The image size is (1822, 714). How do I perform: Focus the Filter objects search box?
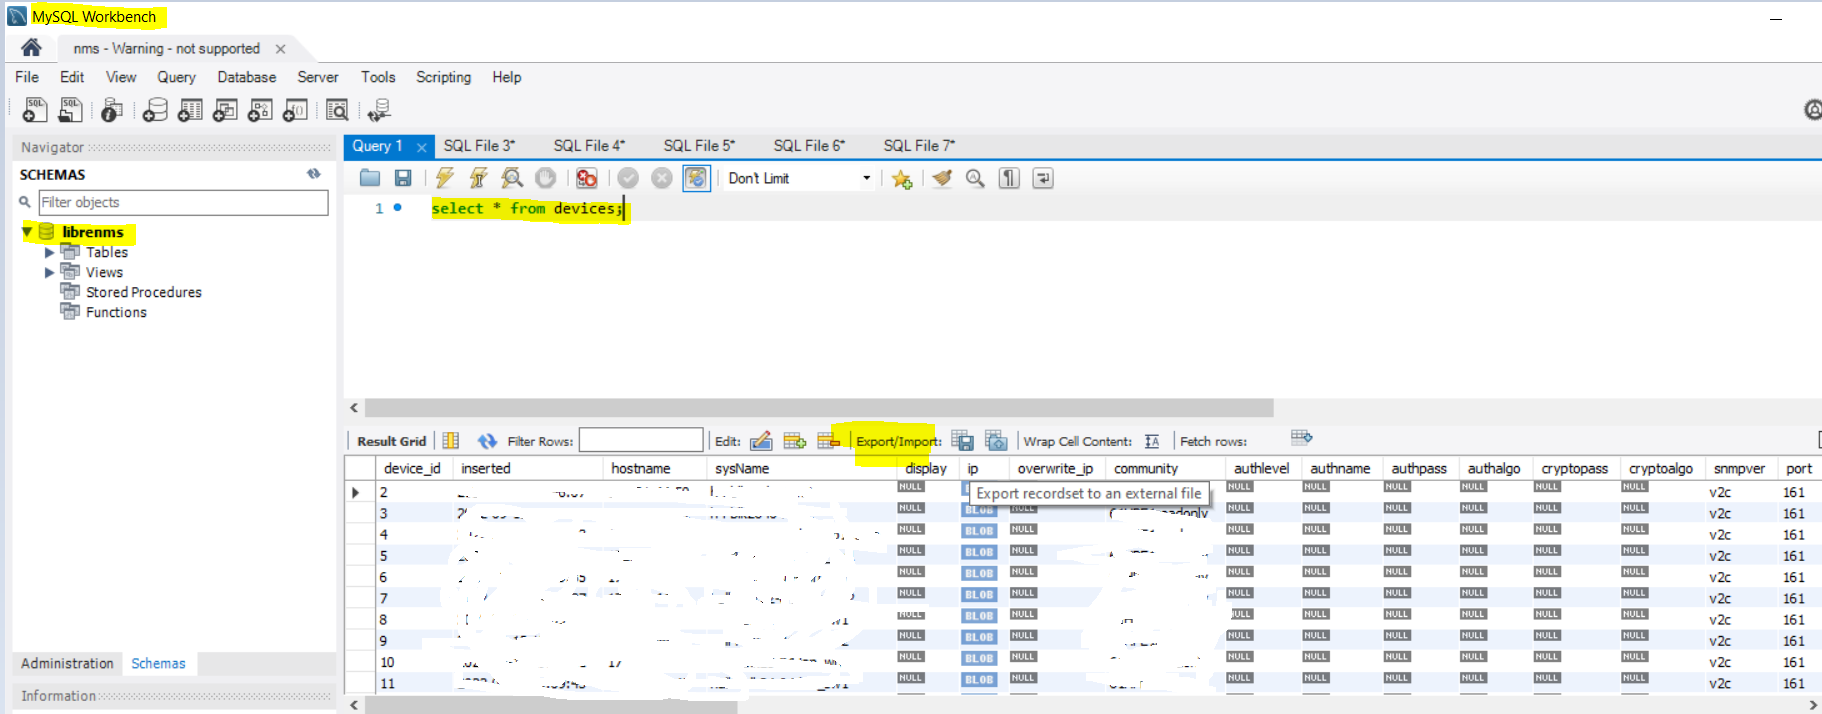[x=183, y=202]
